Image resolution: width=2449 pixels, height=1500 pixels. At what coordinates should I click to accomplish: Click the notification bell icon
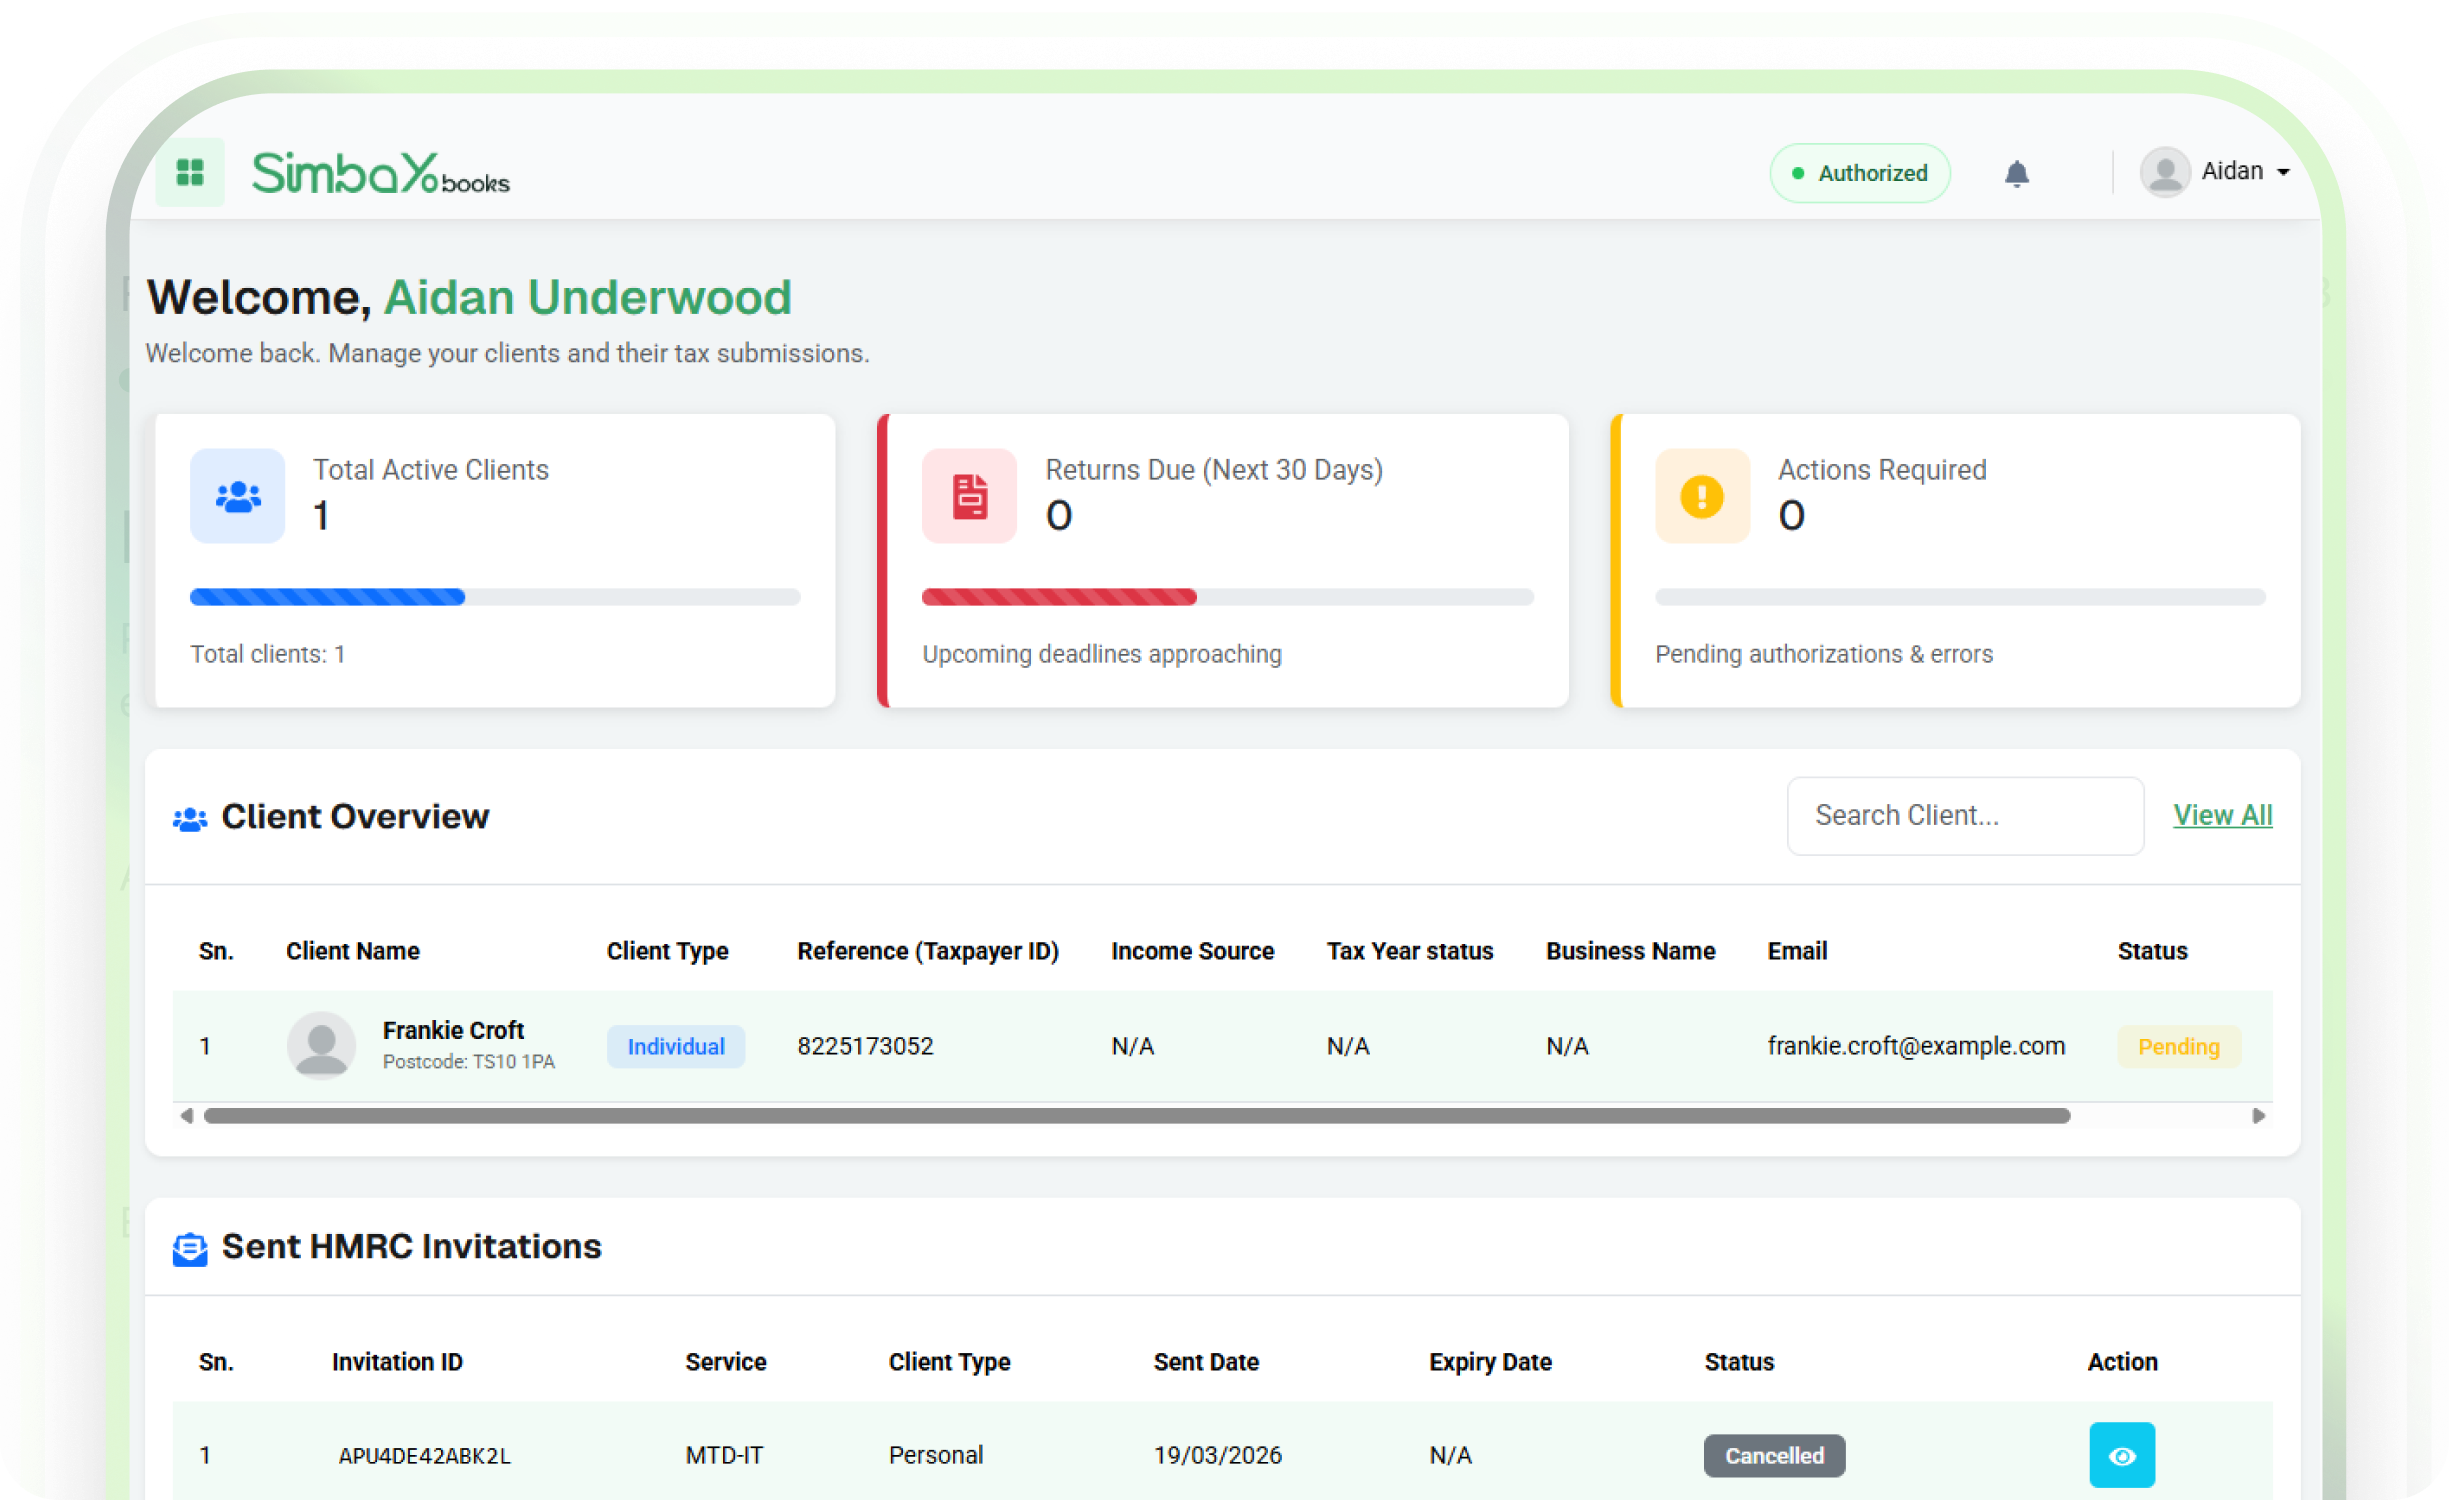pos(2016,174)
